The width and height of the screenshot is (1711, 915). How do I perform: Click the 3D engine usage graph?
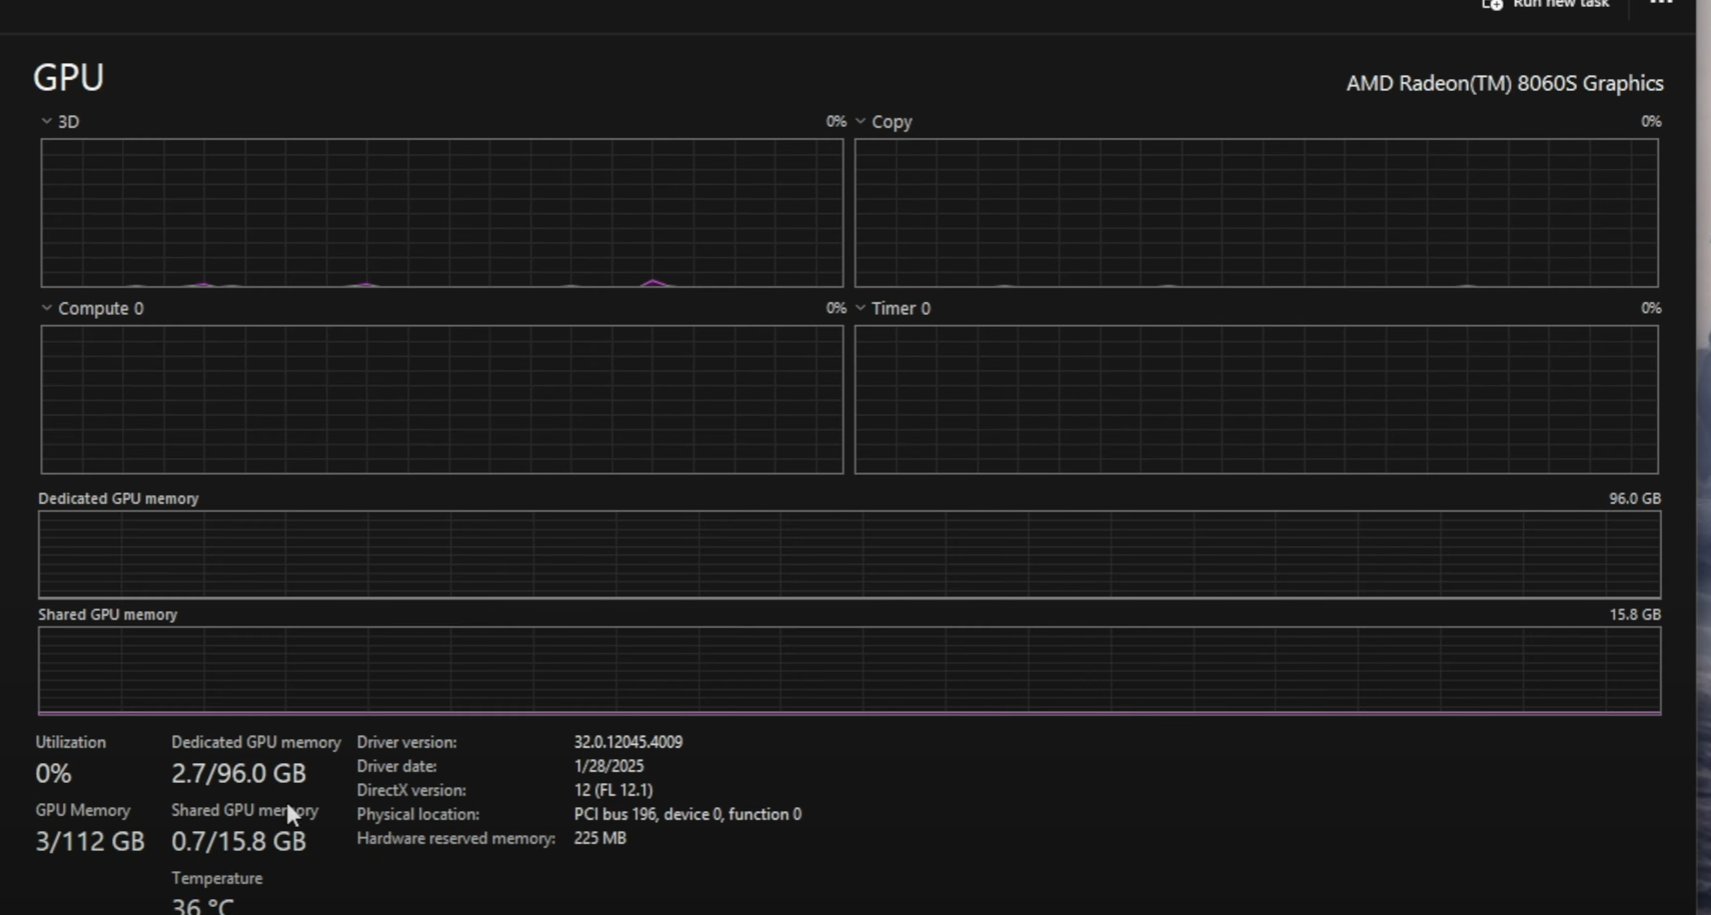[442, 213]
